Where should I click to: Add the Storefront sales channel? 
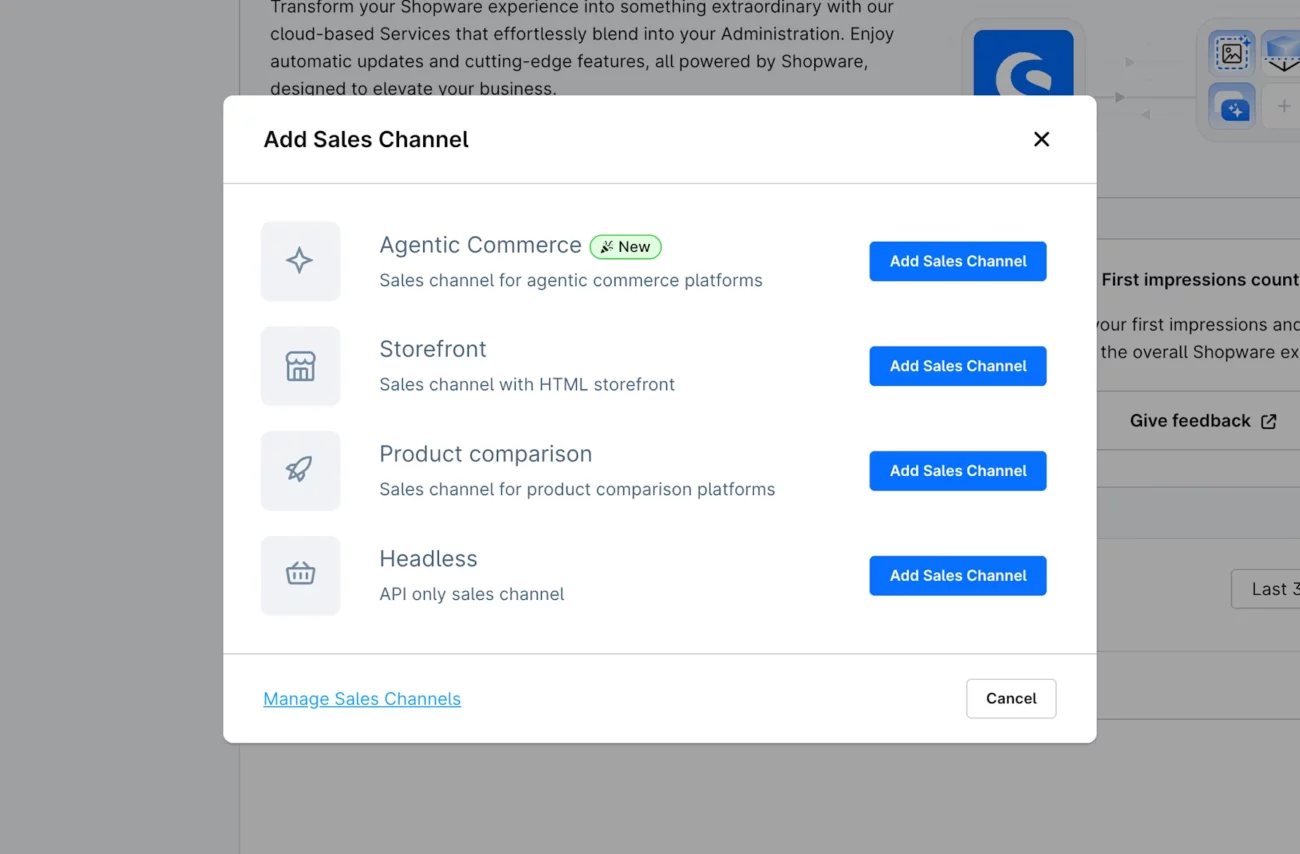[x=958, y=366]
